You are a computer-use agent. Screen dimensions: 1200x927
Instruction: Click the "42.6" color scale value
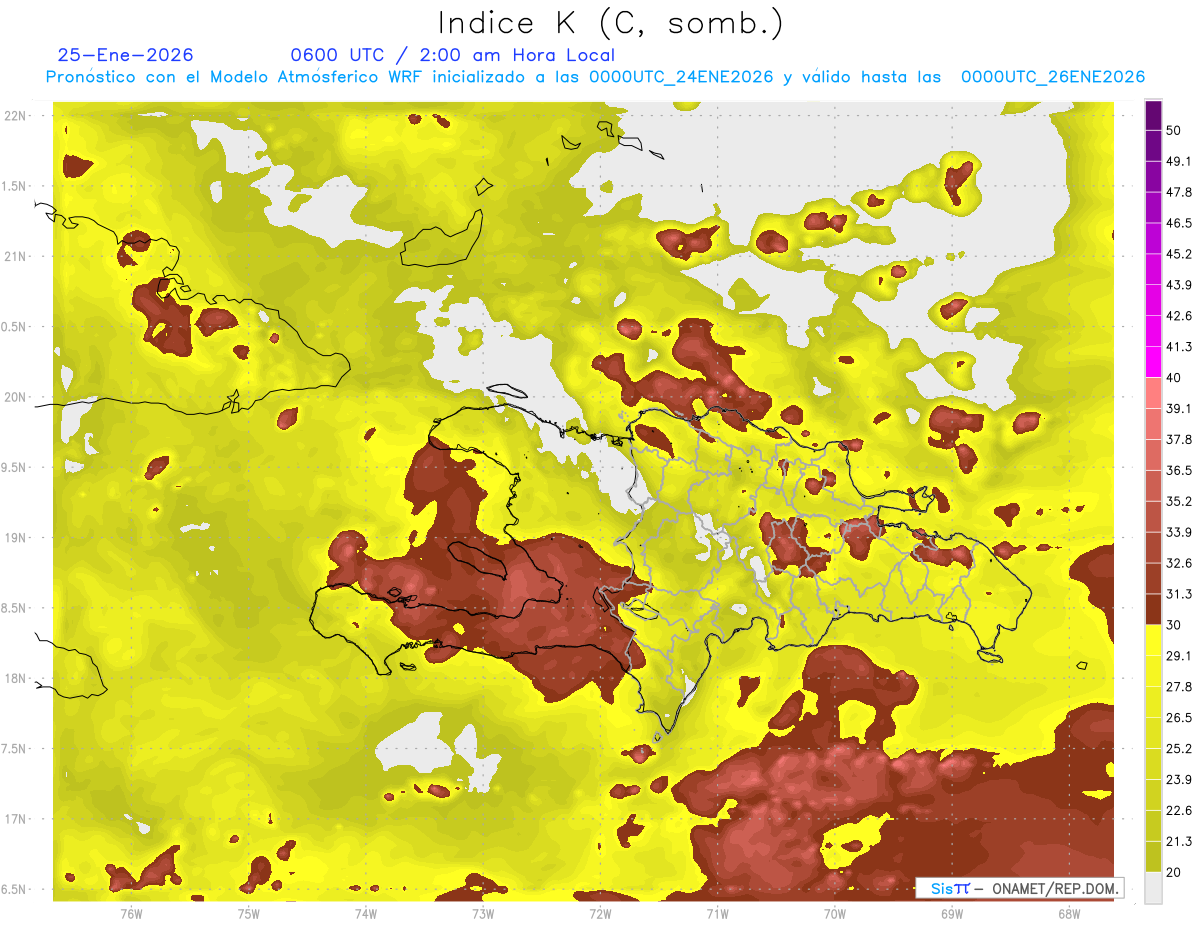[x=1179, y=316]
